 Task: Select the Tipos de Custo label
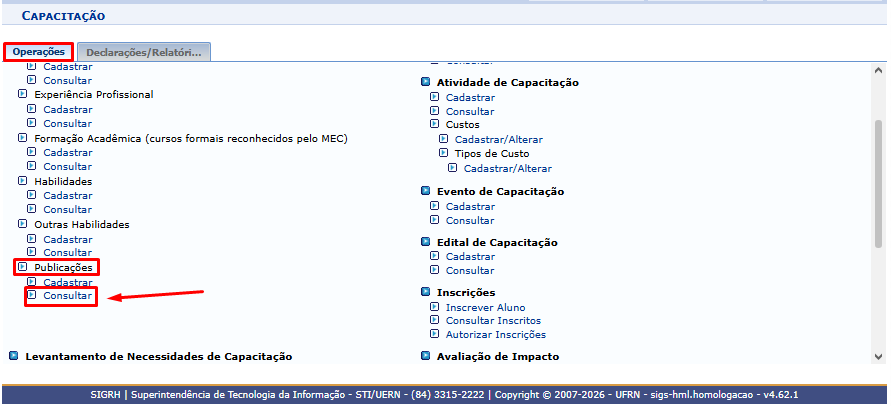[492, 154]
